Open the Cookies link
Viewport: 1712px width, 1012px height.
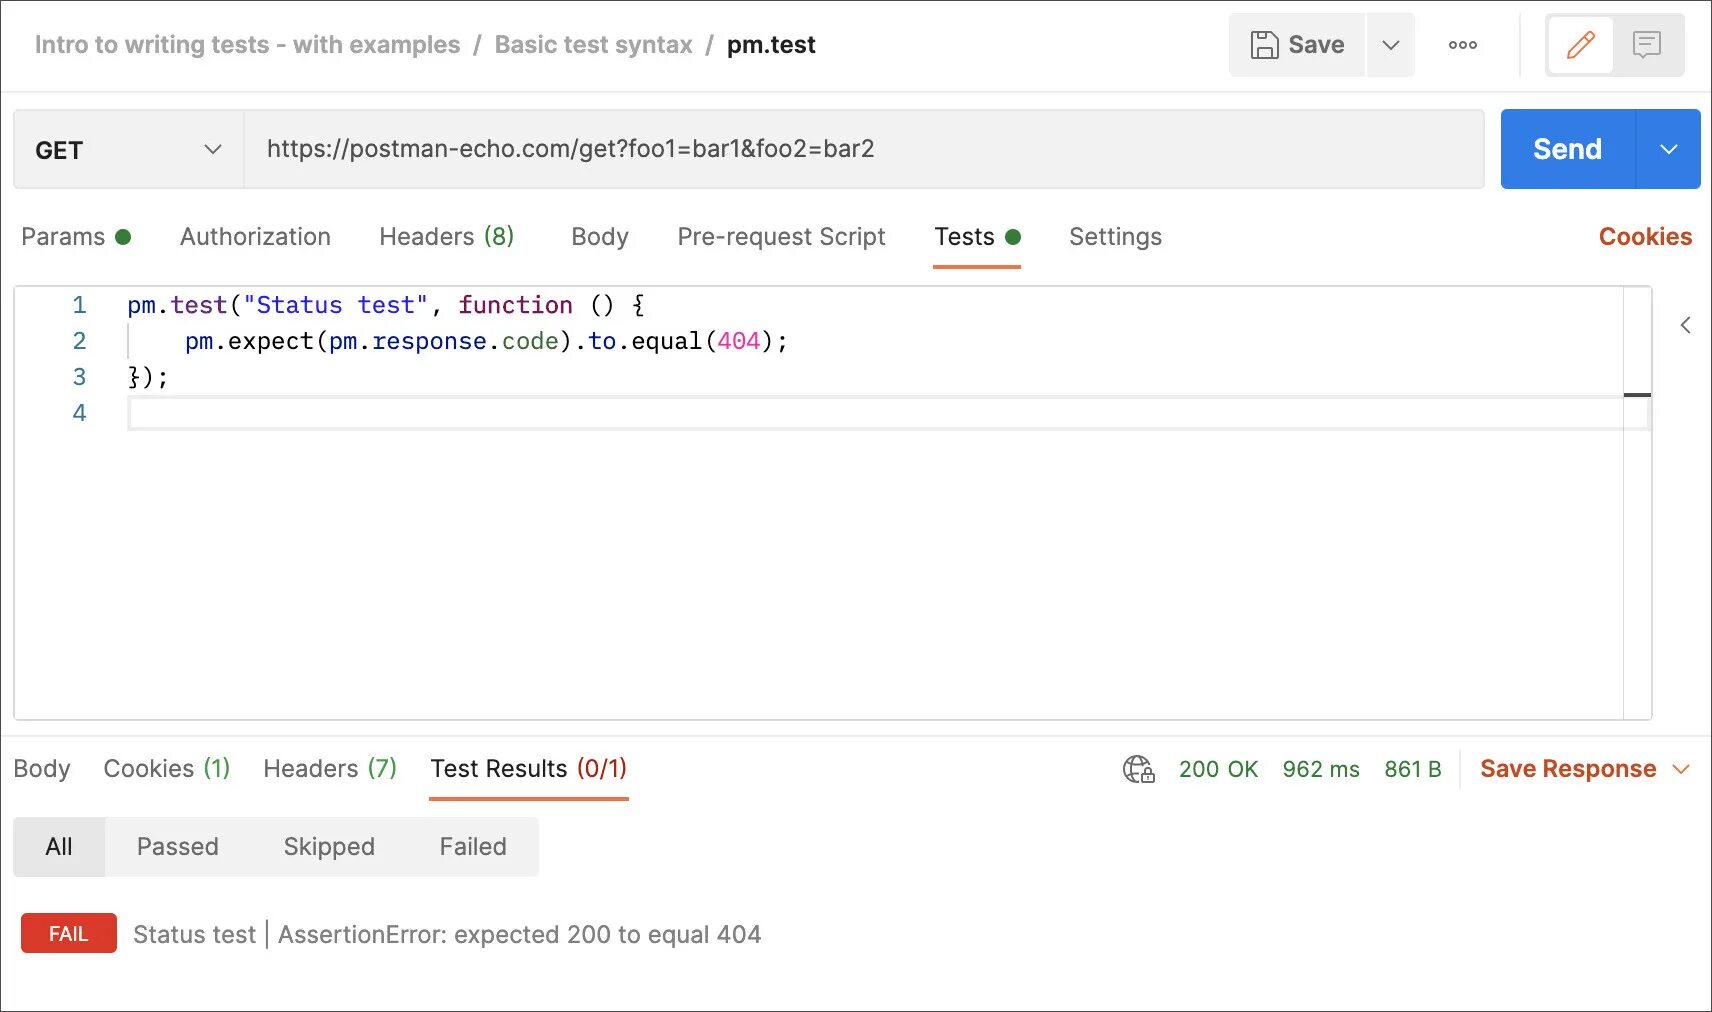(x=1645, y=237)
